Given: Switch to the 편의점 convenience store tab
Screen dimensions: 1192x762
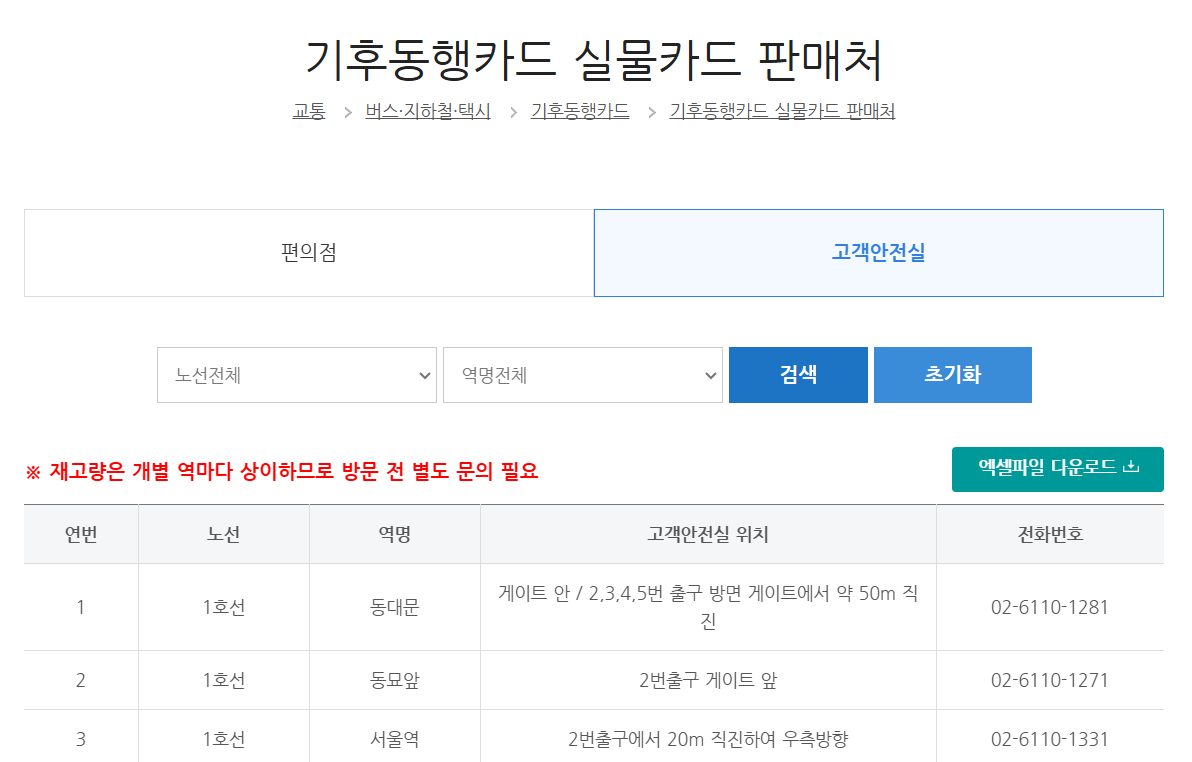Looking at the screenshot, I should point(308,253).
